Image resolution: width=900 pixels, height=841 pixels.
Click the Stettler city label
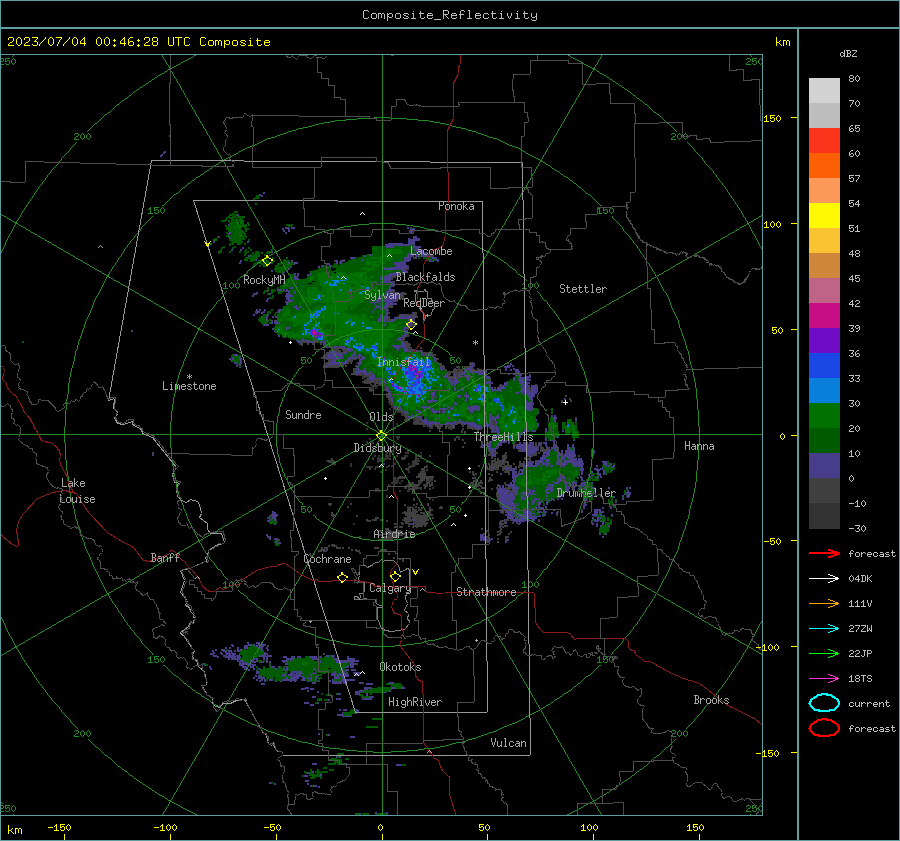[583, 289]
